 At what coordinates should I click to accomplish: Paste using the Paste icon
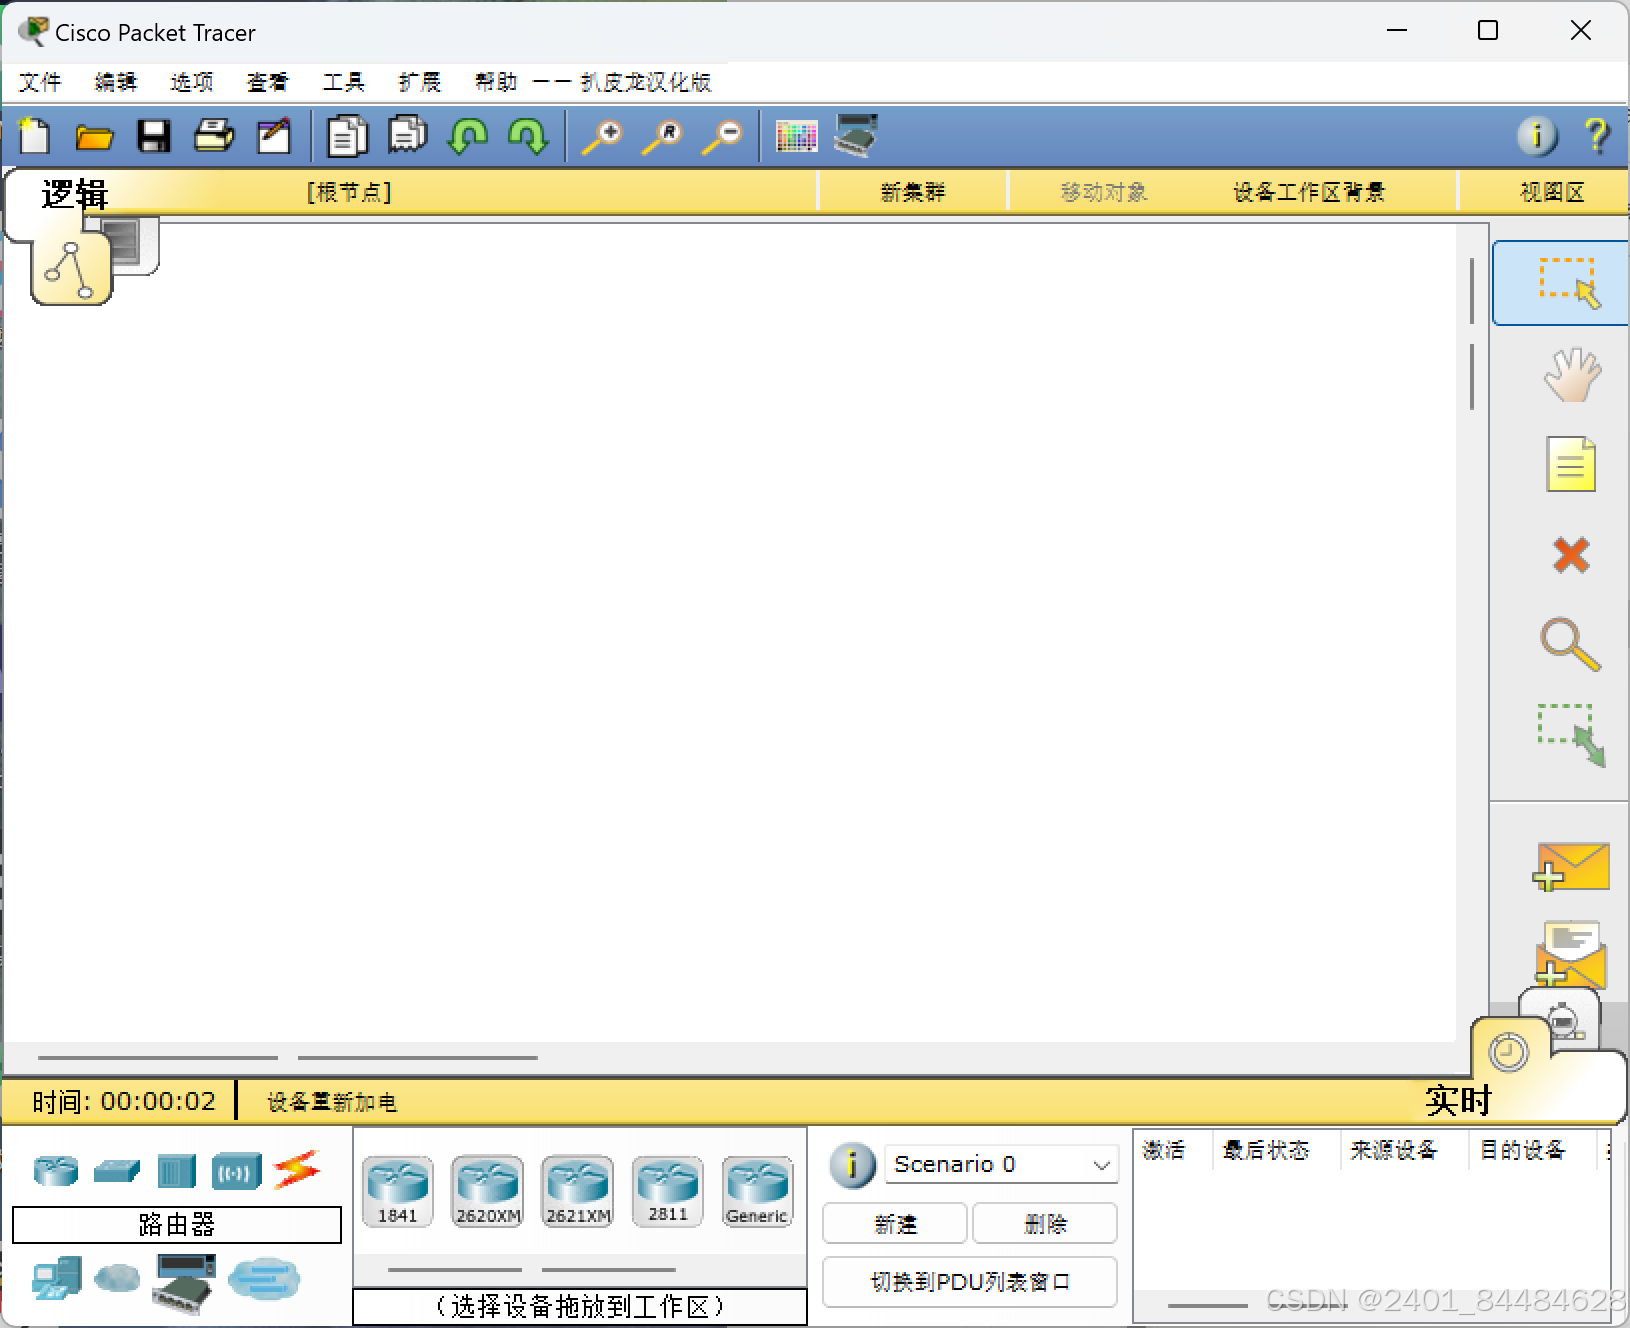(407, 133)
